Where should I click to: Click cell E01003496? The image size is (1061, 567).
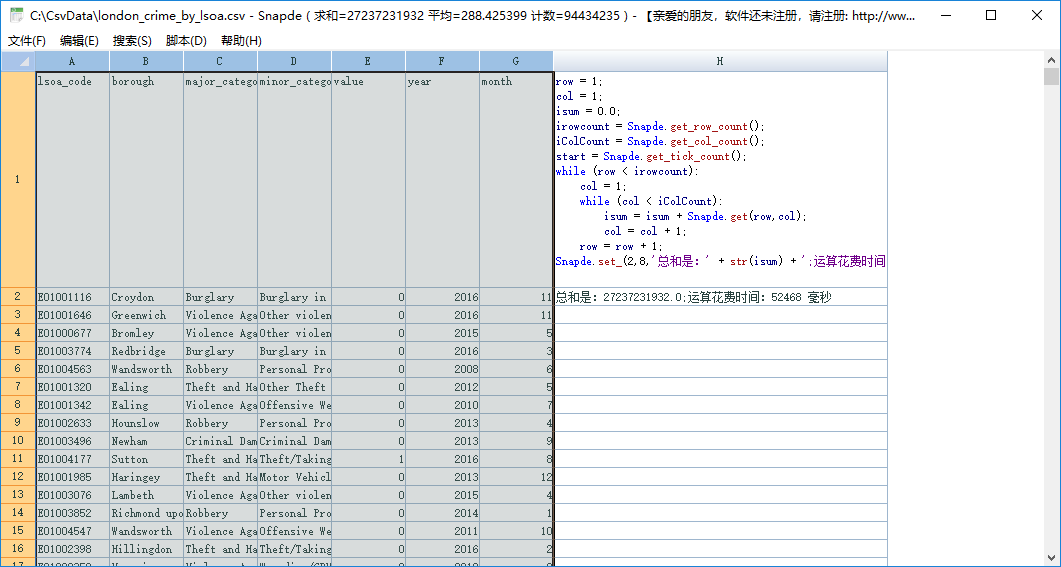(72, 440)
